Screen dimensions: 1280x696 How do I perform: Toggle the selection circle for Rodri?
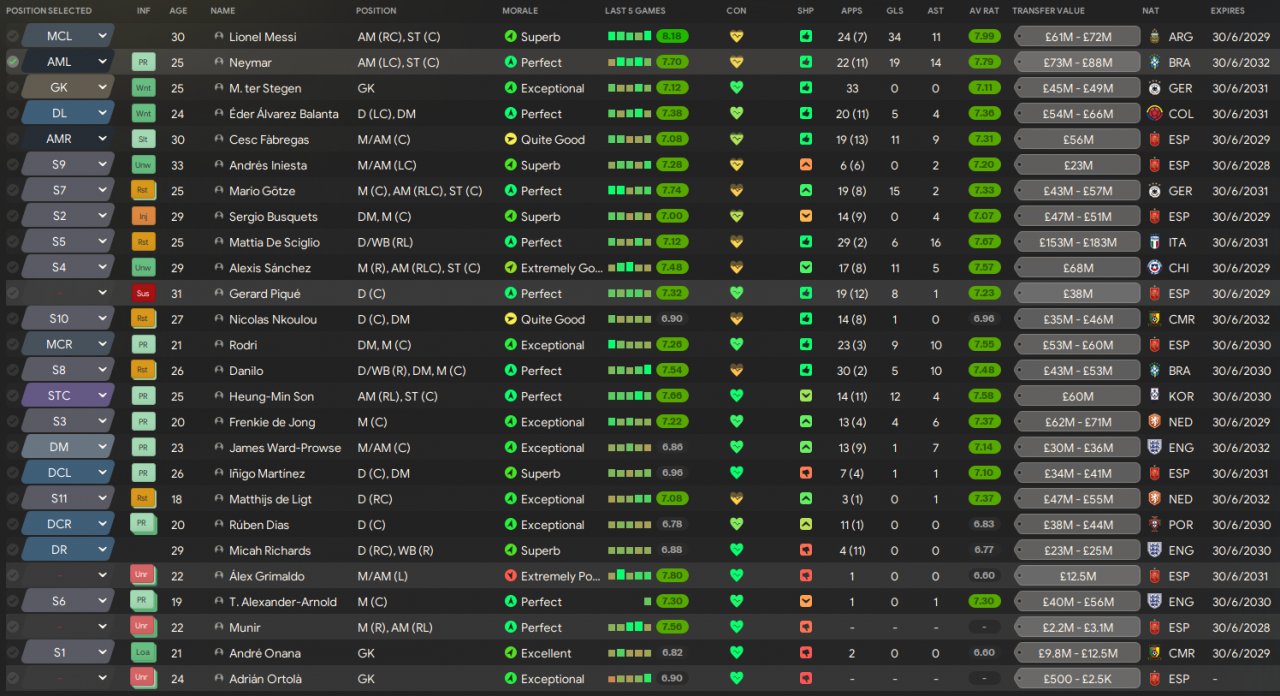[12, 345]
